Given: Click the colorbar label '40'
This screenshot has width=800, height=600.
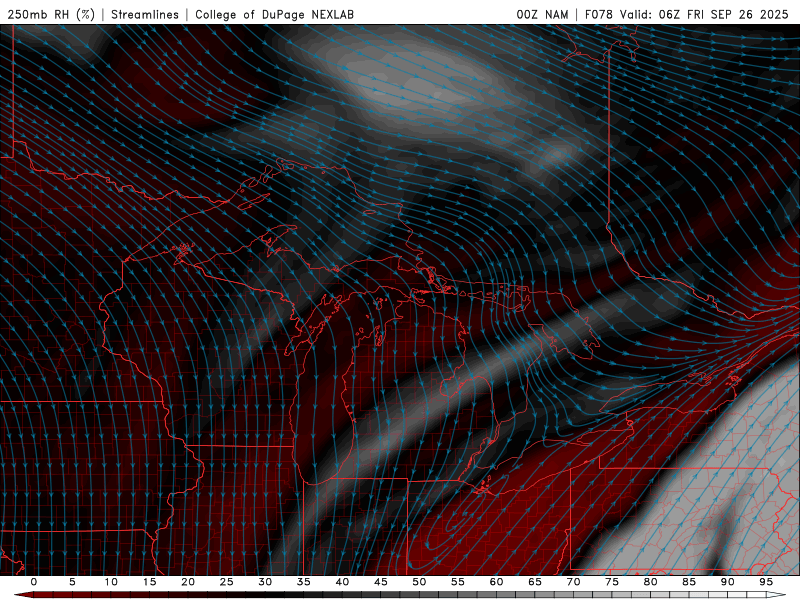Looking at the screenshot, I should [342, 582].
